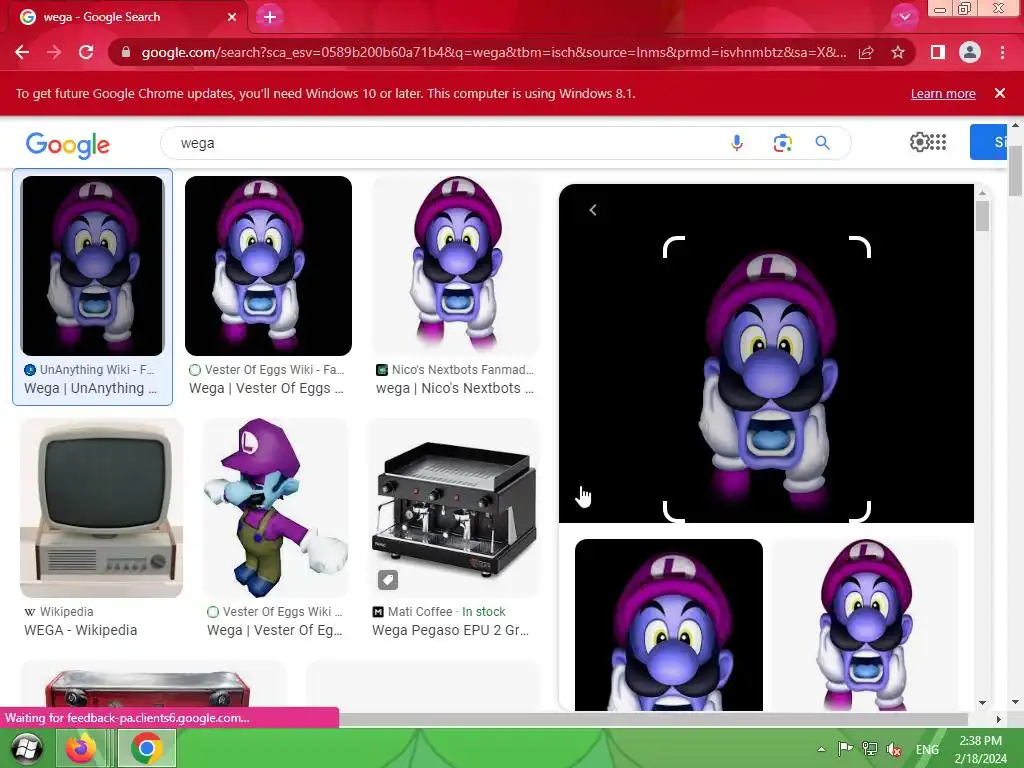
Task: Open Action Center flag icon
Action: coord(845,749)
